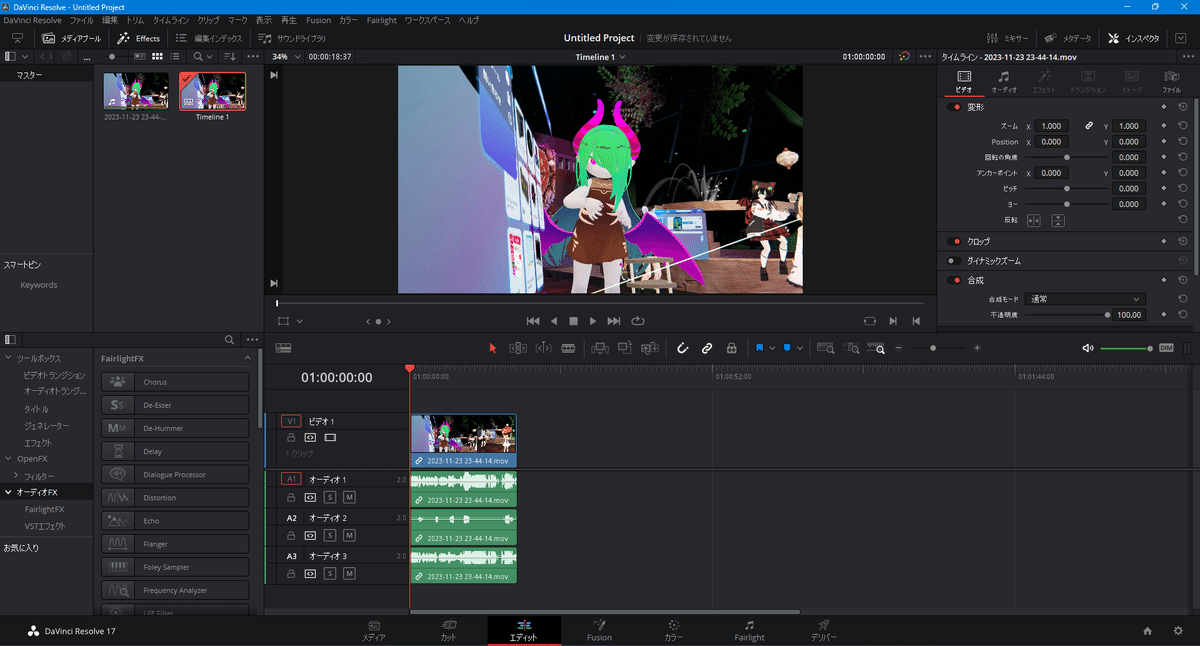Collapse the FairlightFX effects list
Image resolution: width=1200 pixels, height=646 pixels.
coord(247,358)
